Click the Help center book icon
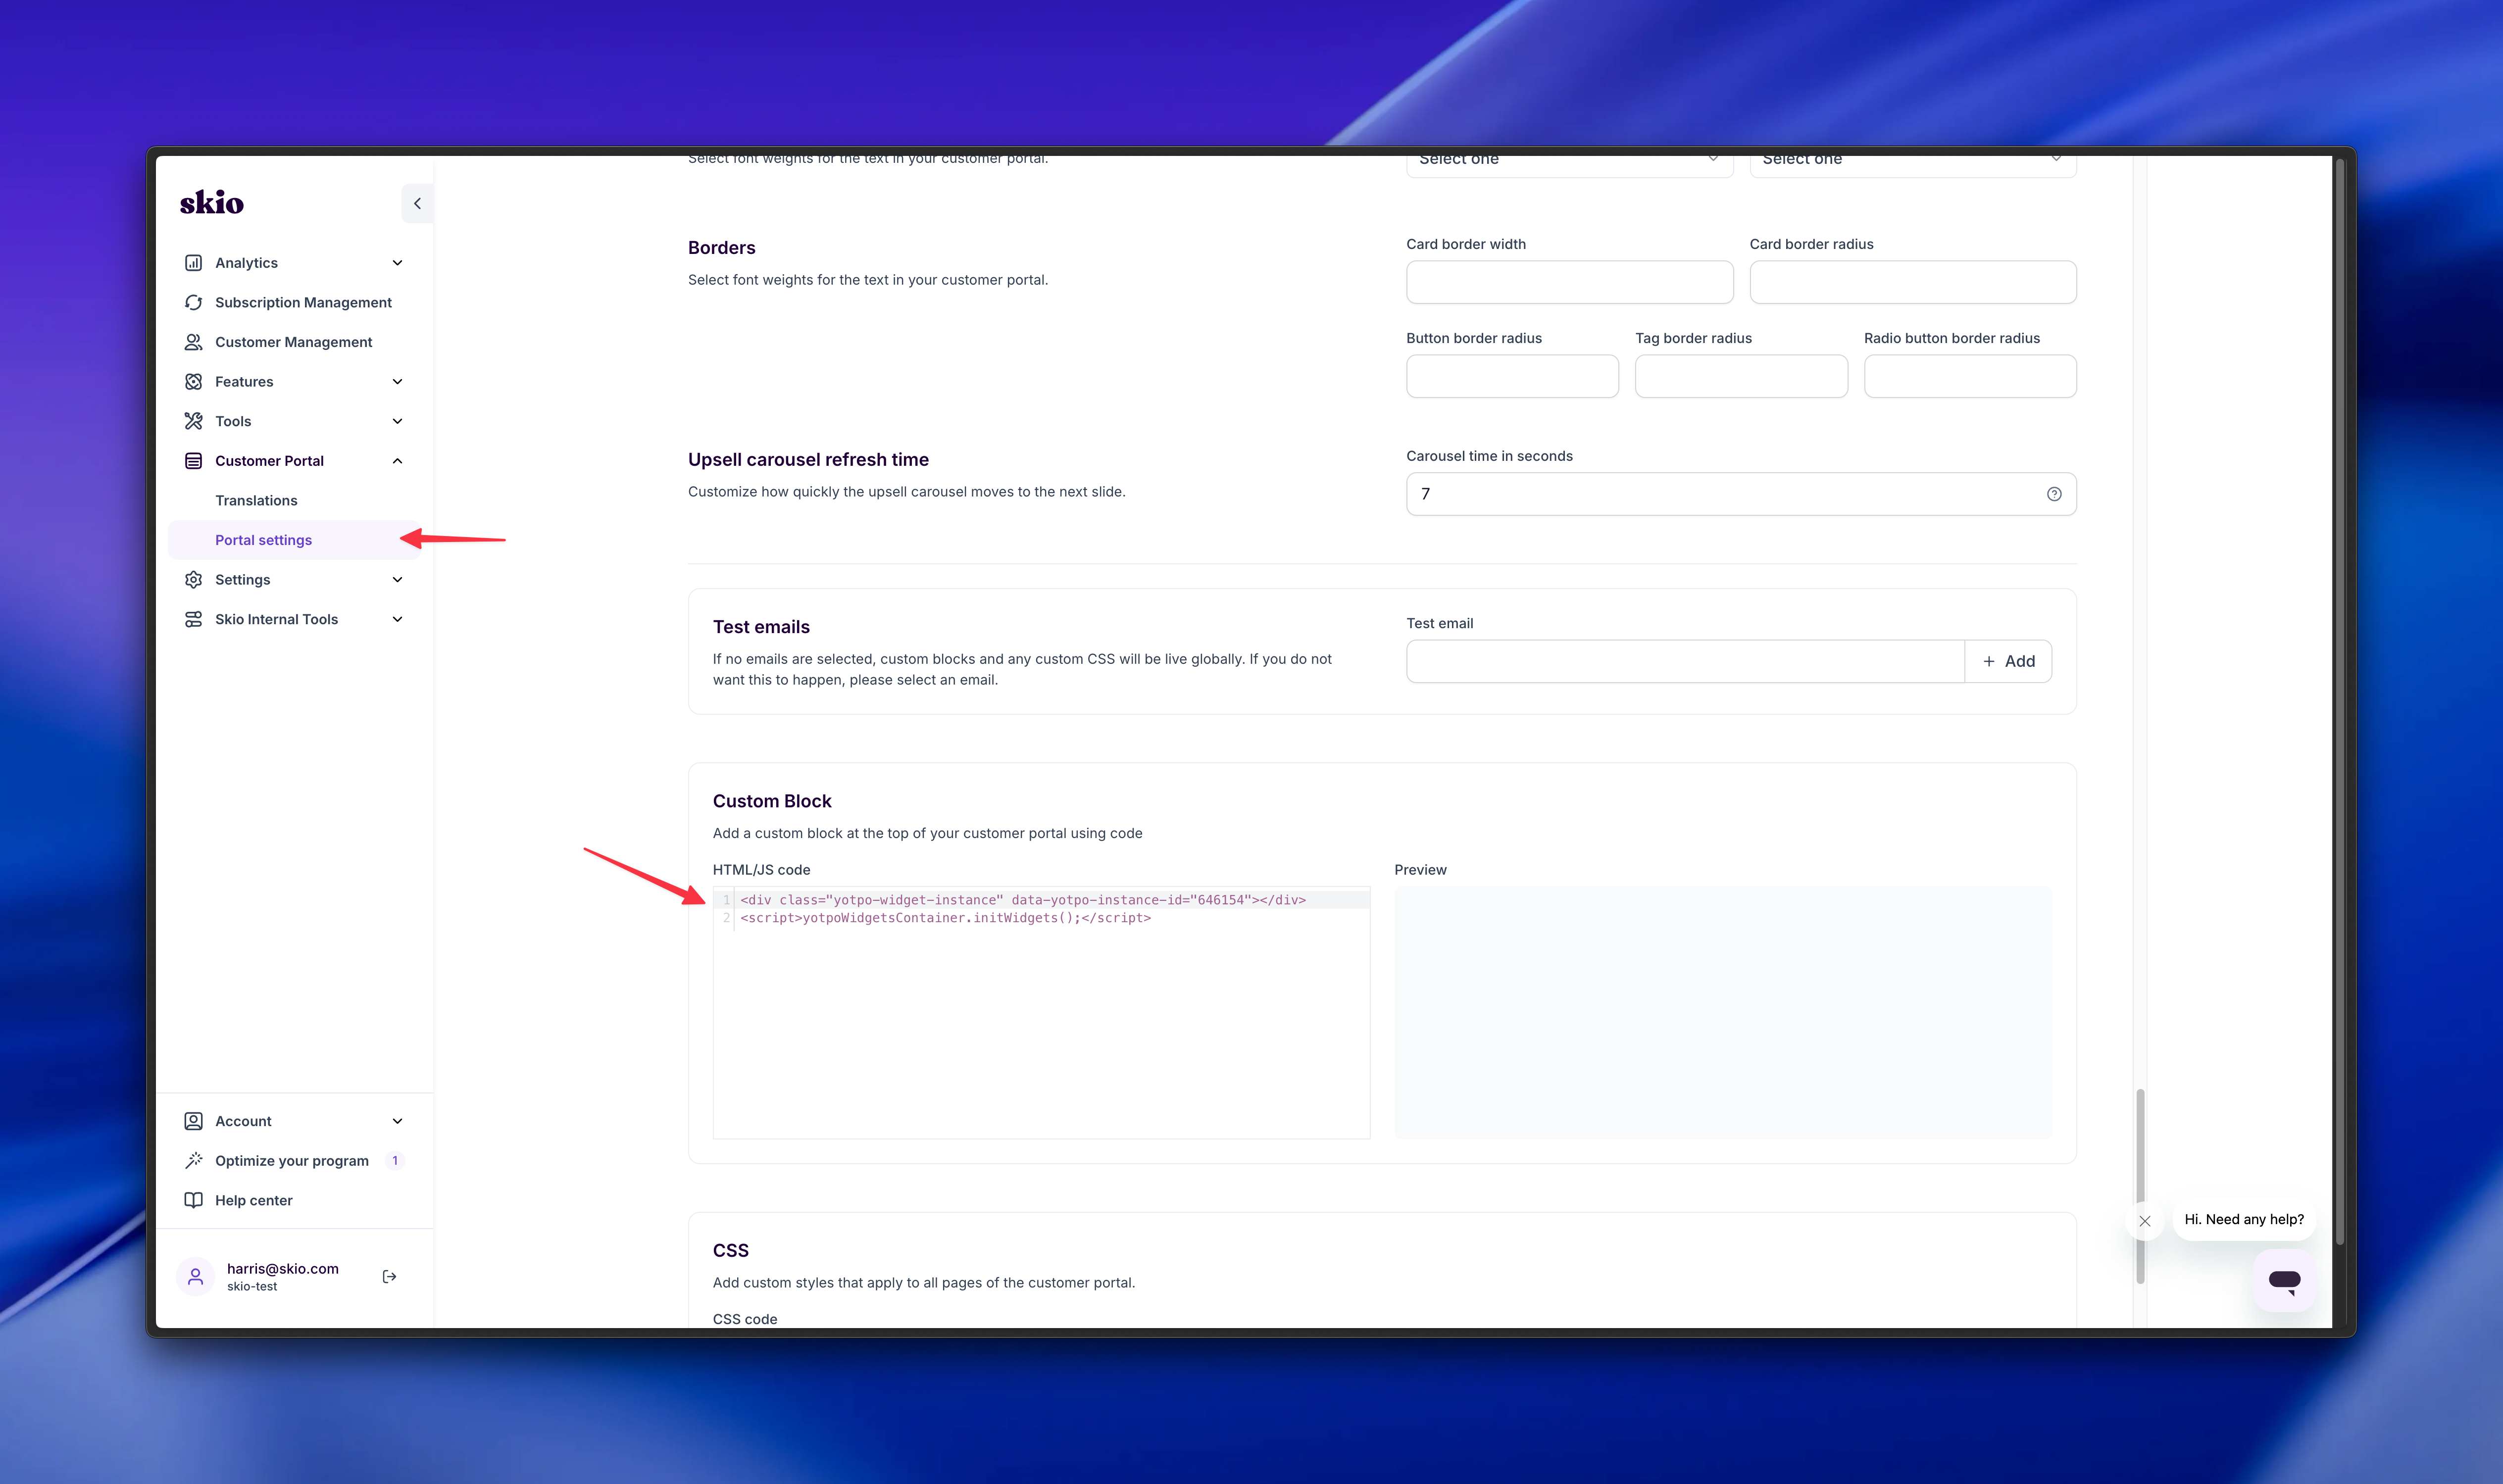2503x1484 pixels. pyautogui.click(x=193, y=1200)
